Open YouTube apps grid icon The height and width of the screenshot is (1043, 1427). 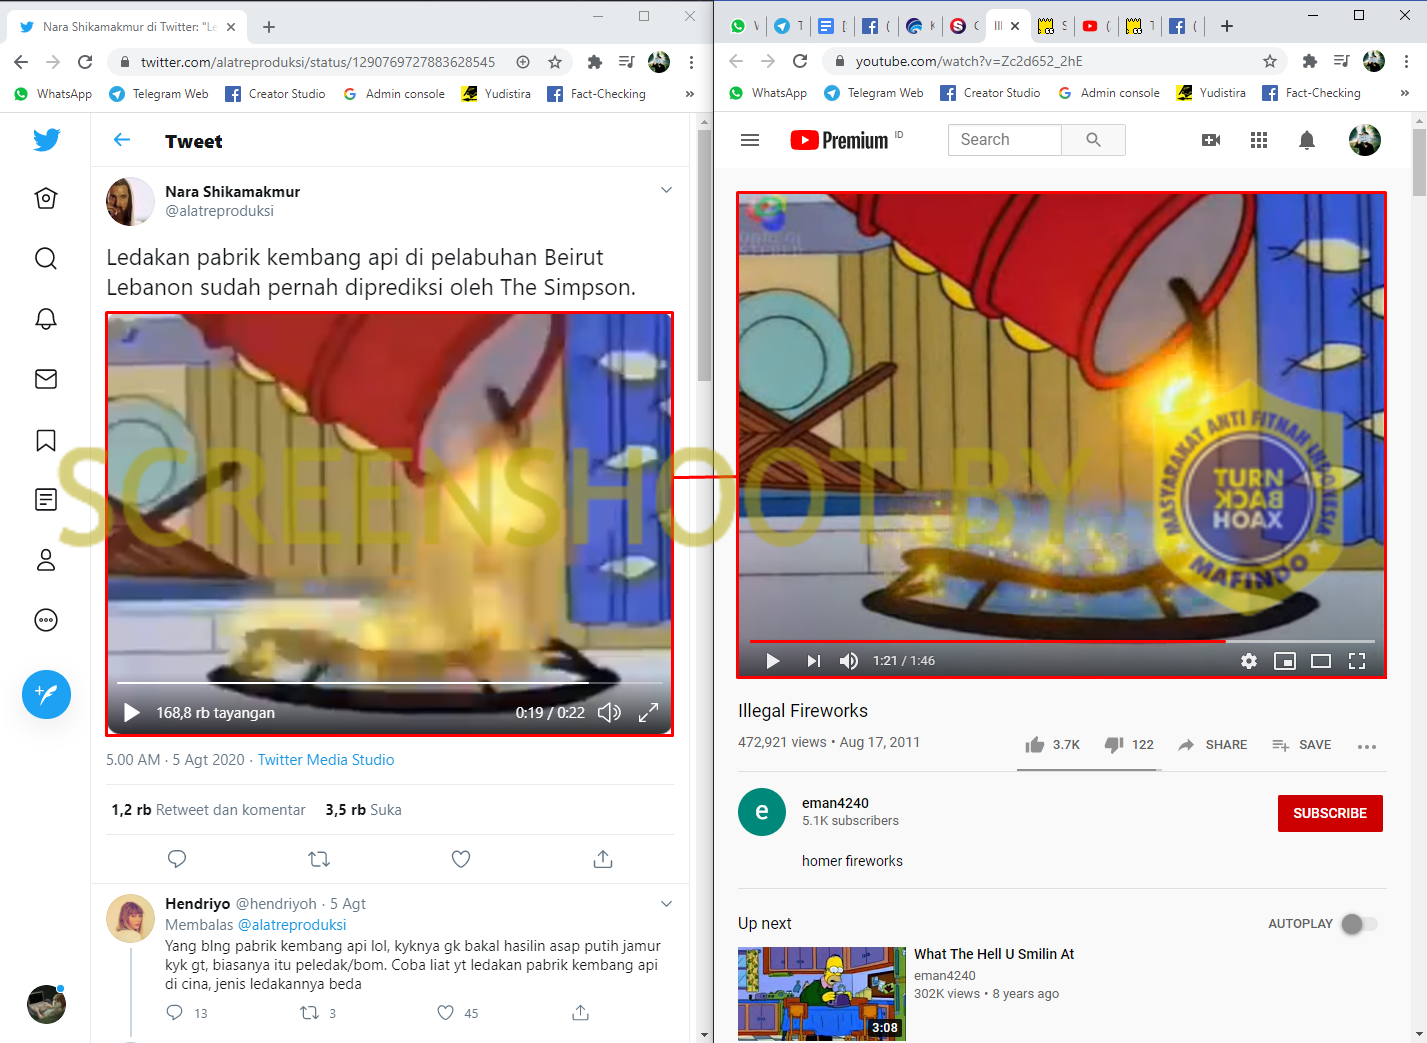click(x=1259, y=140)
